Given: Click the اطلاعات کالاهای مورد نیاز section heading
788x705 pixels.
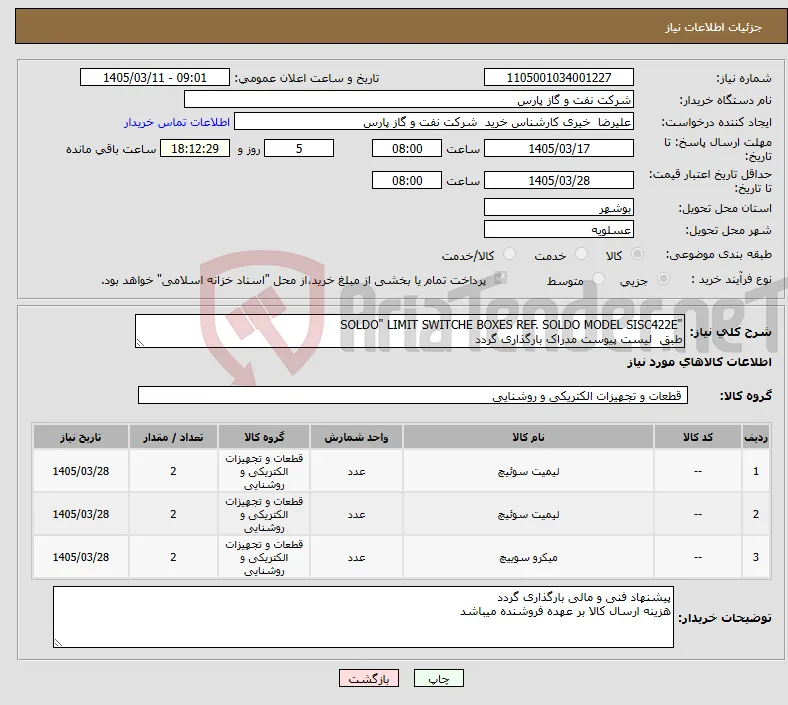Looking at the screenshot, I should coord(699,362).
